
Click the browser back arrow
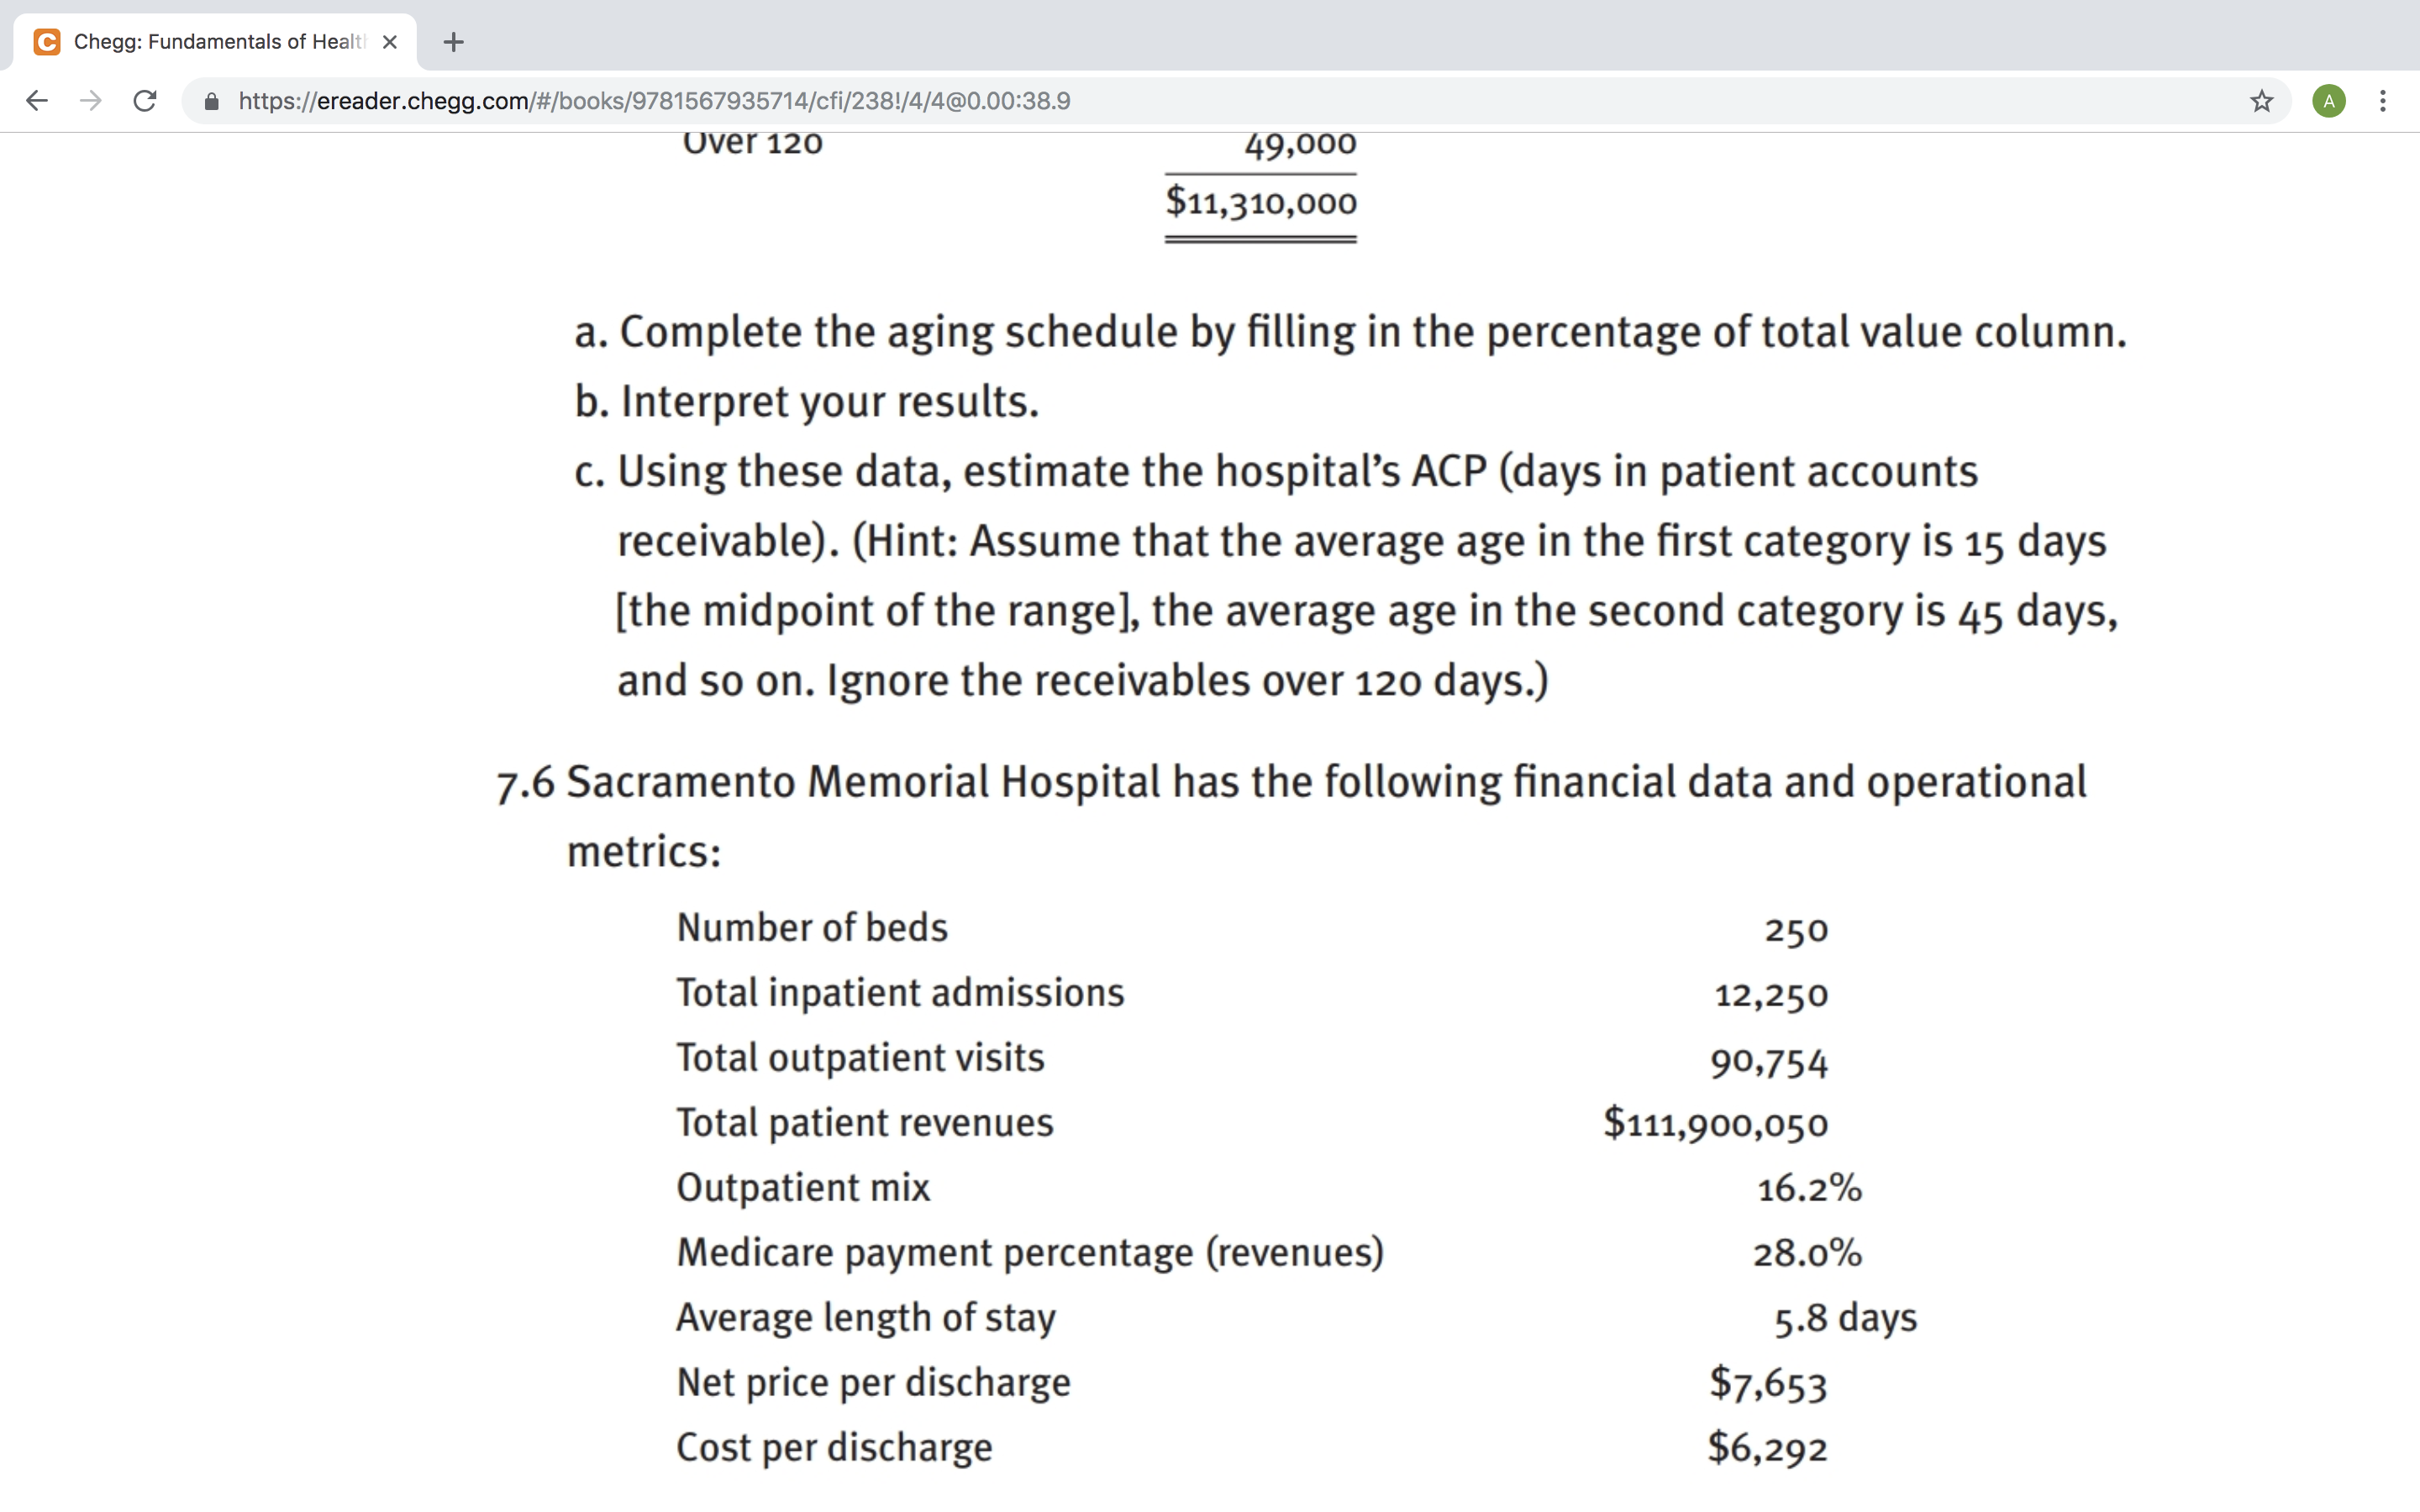coord(37,101)
